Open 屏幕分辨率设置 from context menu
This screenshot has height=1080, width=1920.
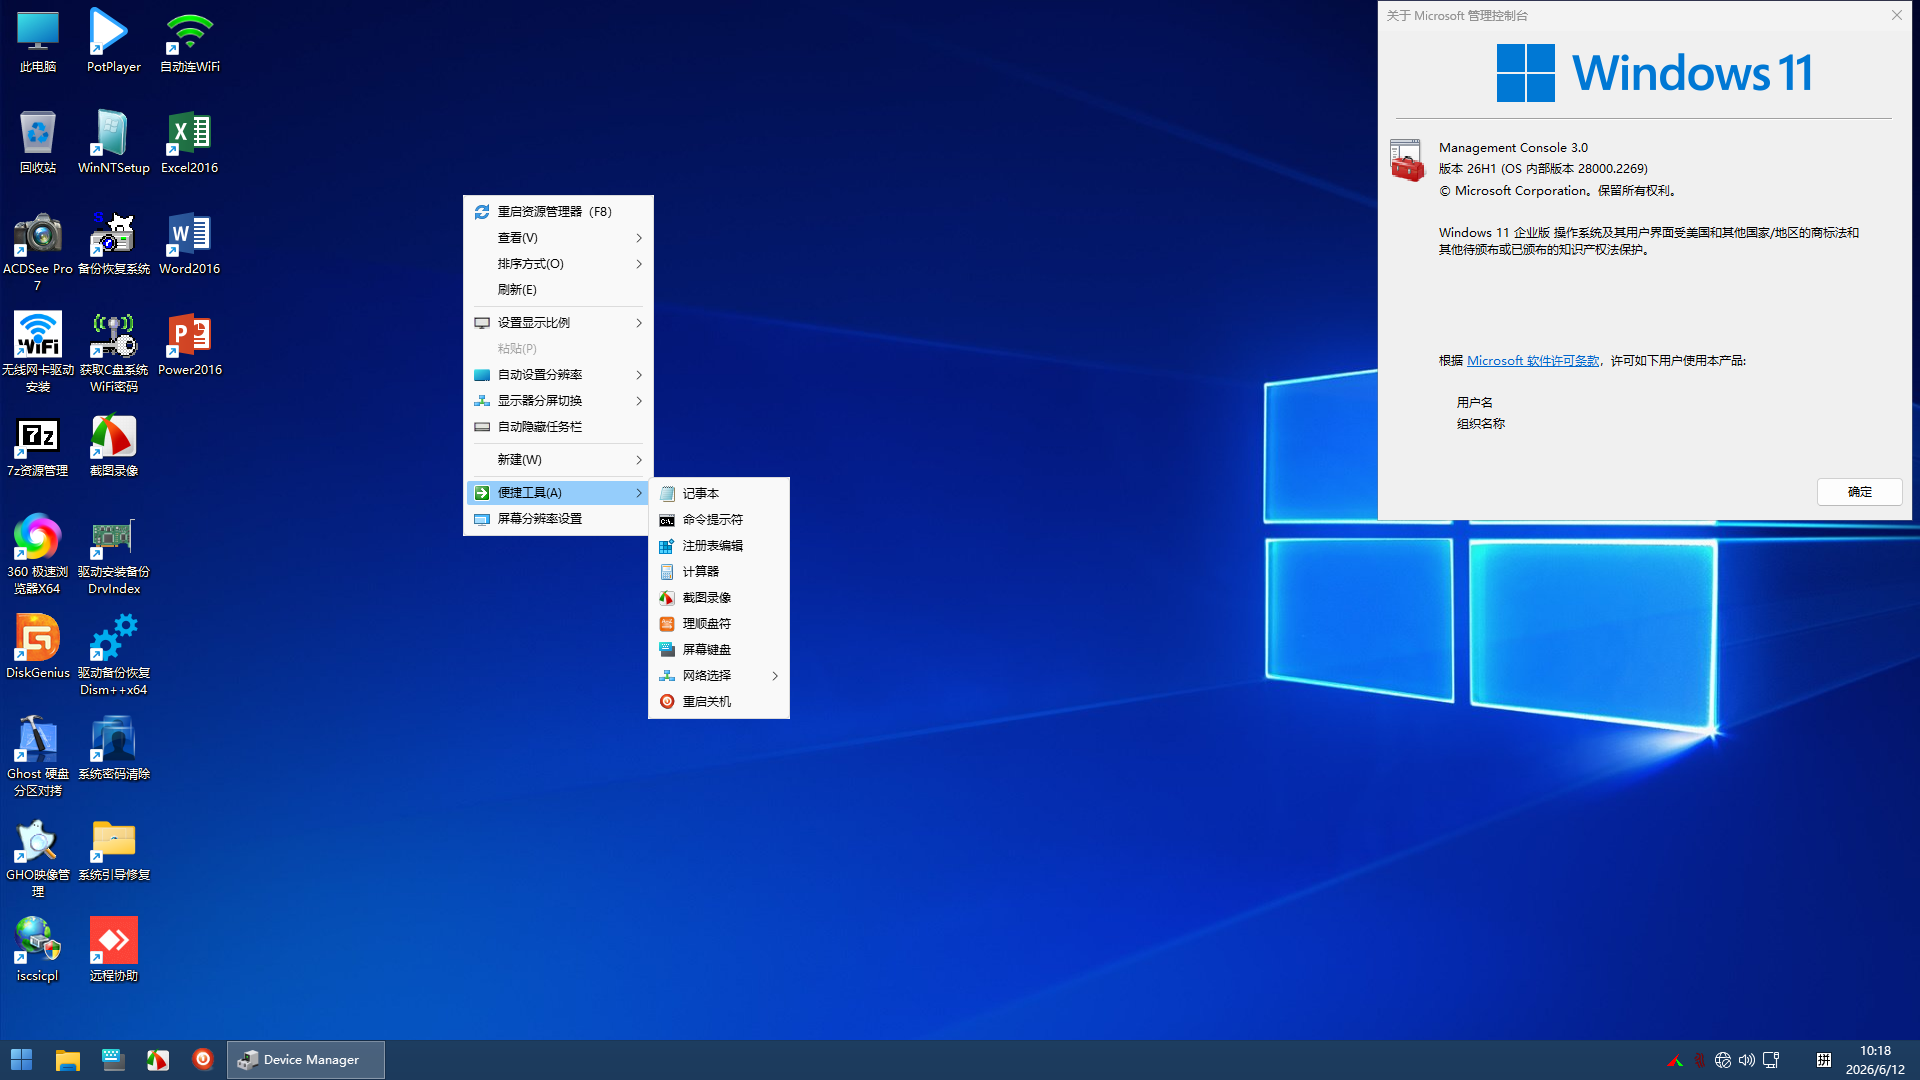tap(558, 519)
